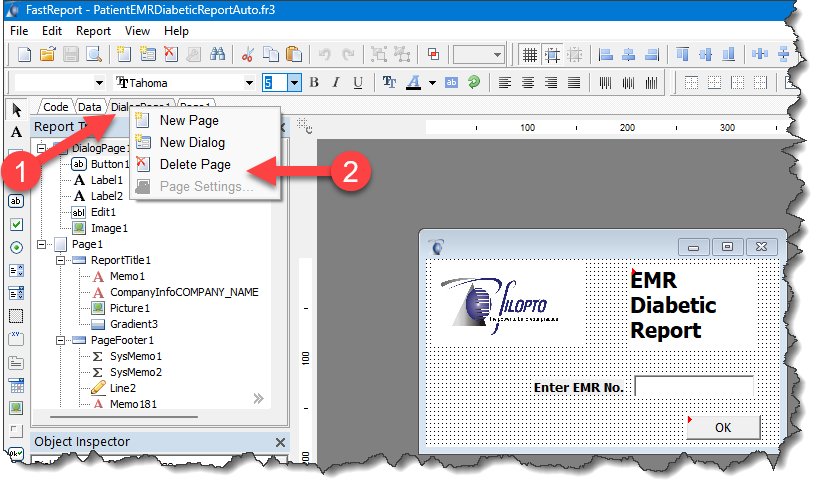This screenshot has width=827, height=496.
Task: Toggle Bold formatting
Action: [x=314, y=82]
